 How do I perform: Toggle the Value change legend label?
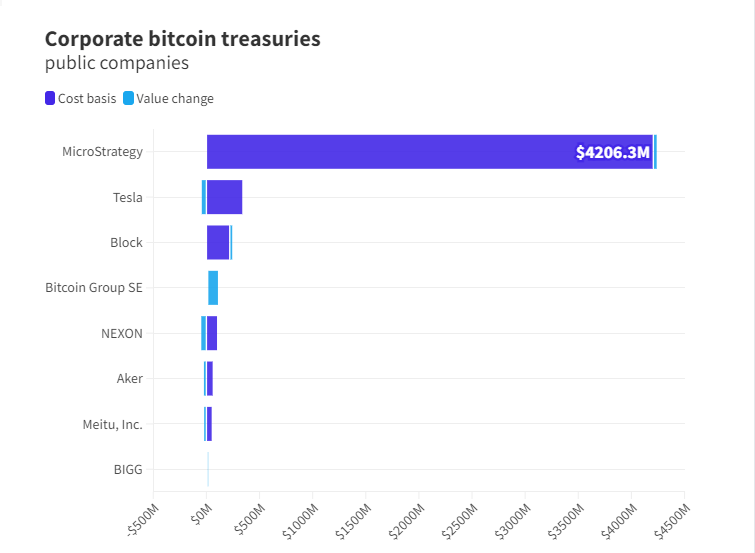click(x=175, y=98)
